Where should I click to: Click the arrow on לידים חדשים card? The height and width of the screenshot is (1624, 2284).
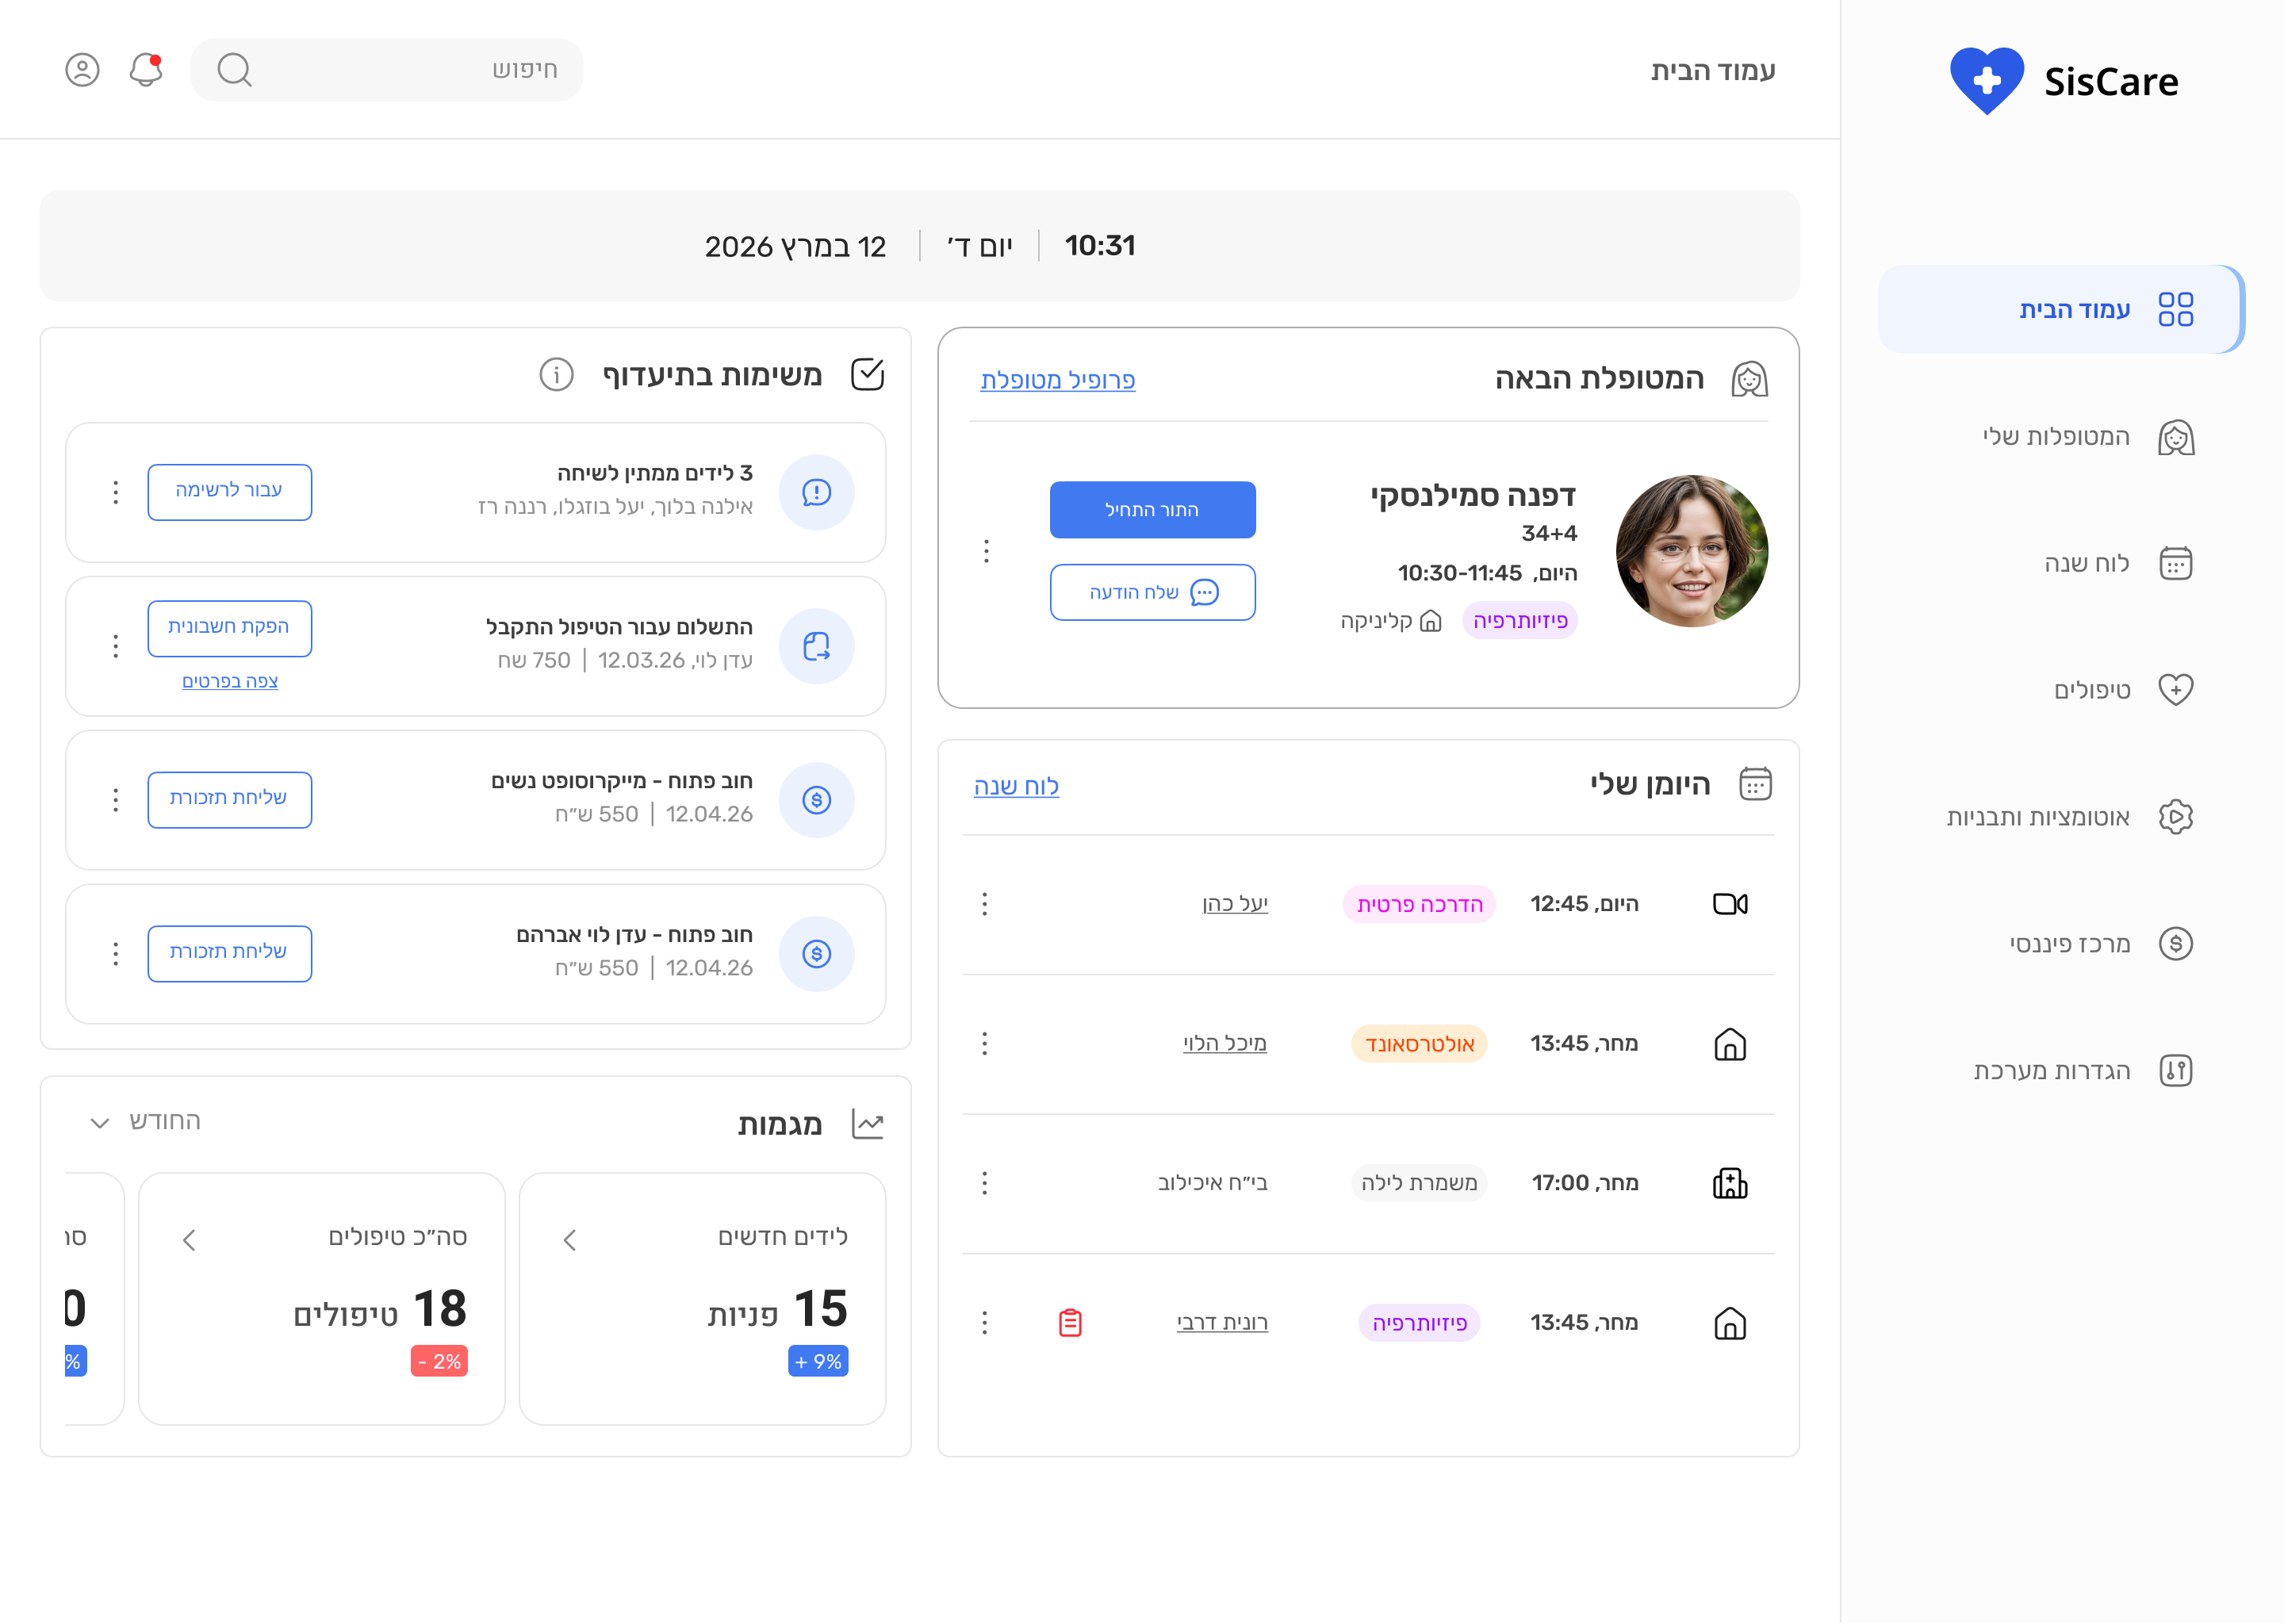click(570, 1241)
